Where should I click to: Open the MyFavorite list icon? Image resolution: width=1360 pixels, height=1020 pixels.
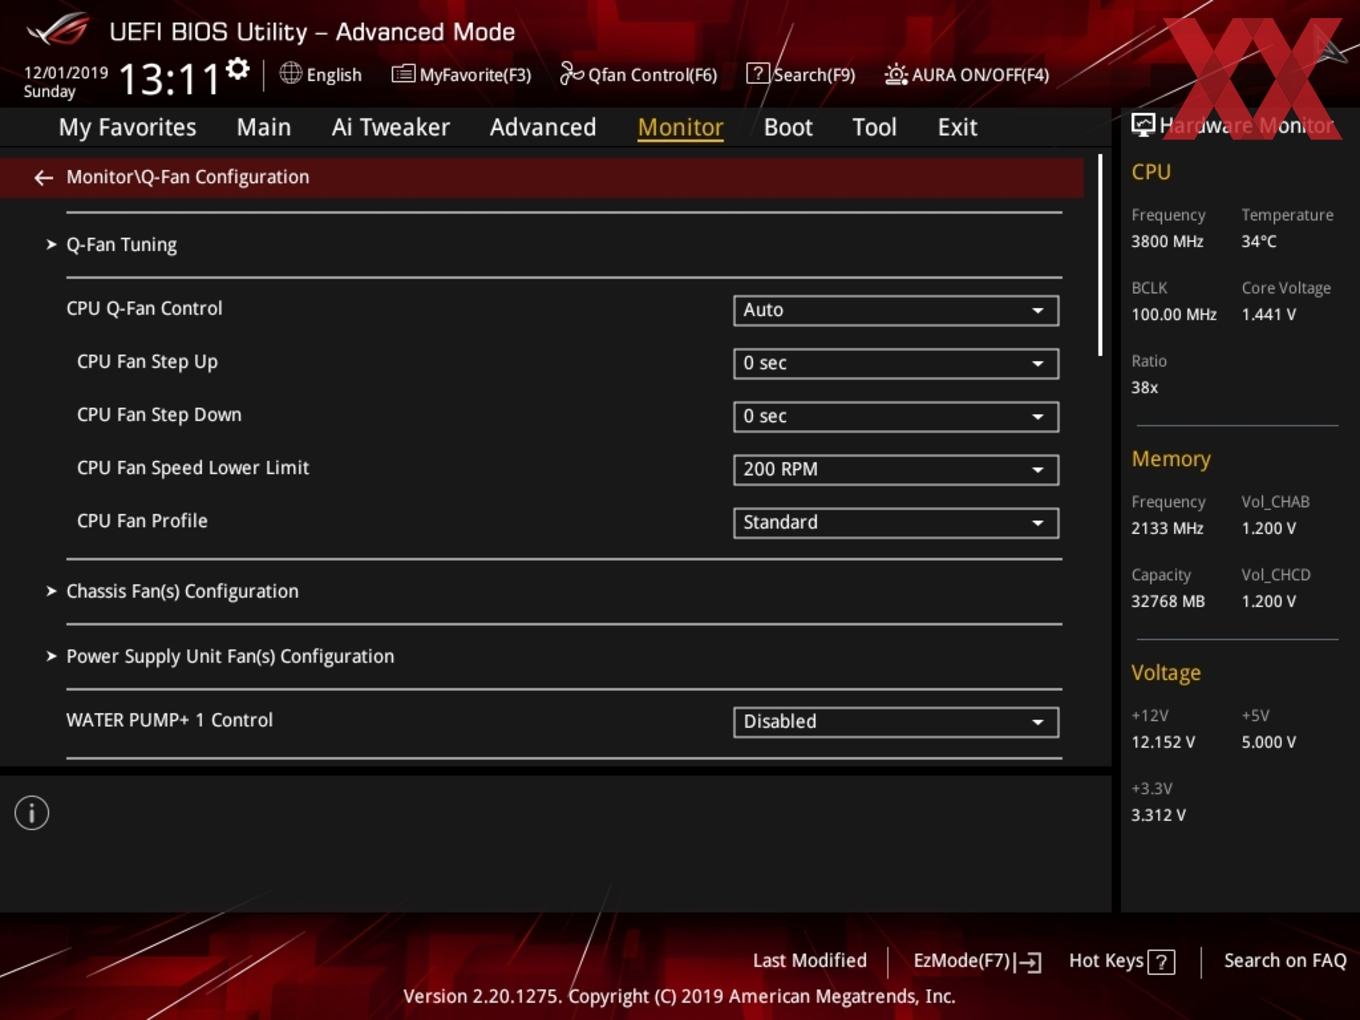403,74
